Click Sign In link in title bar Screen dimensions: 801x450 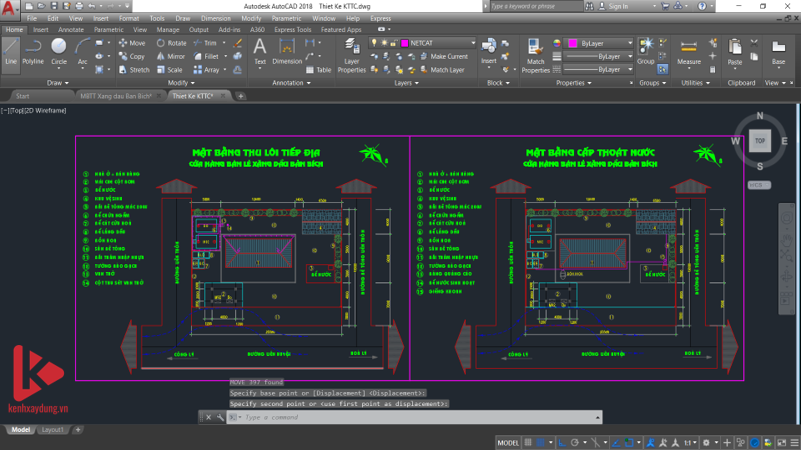618,6
